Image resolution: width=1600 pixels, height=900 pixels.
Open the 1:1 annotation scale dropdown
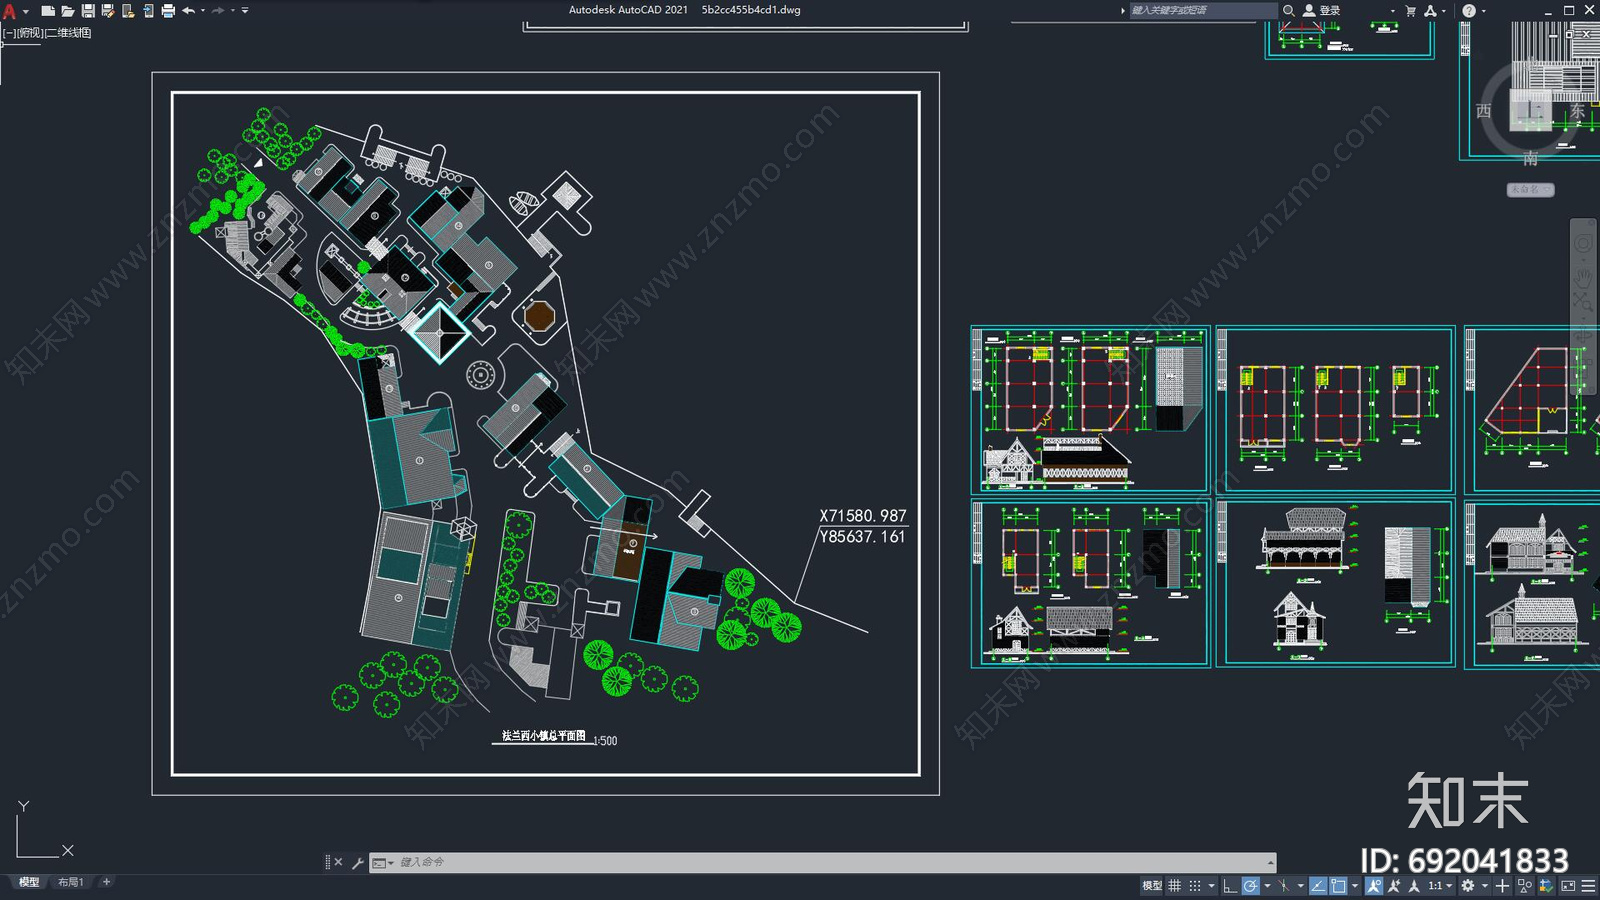[x=1440, y=886]
